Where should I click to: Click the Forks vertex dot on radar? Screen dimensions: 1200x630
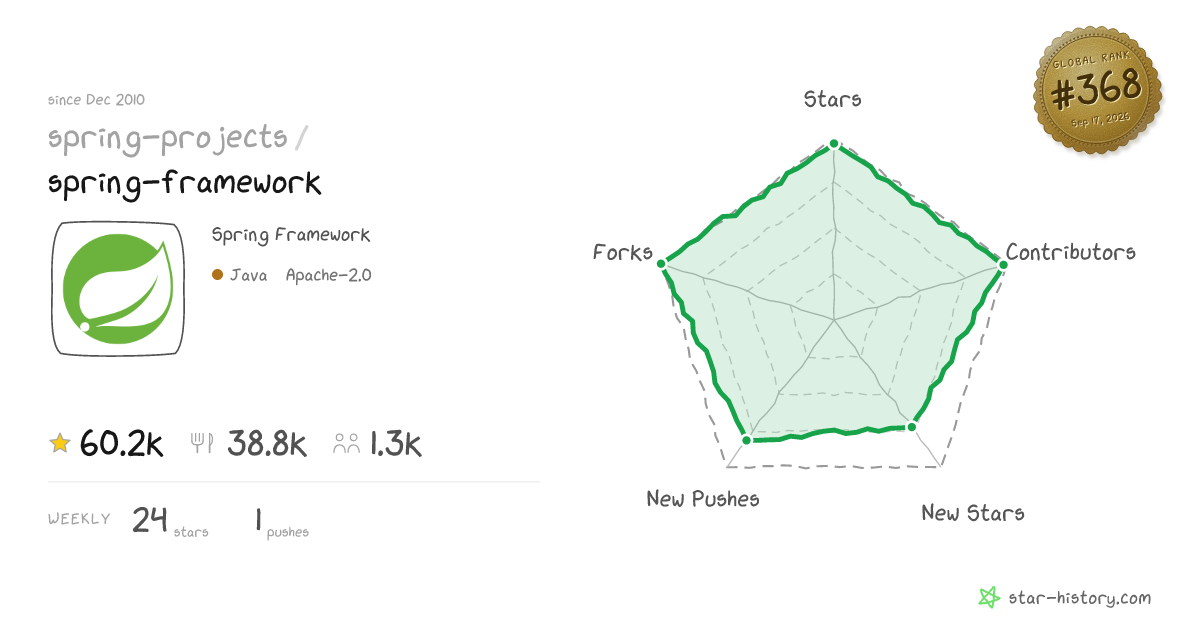click(662, 264)
